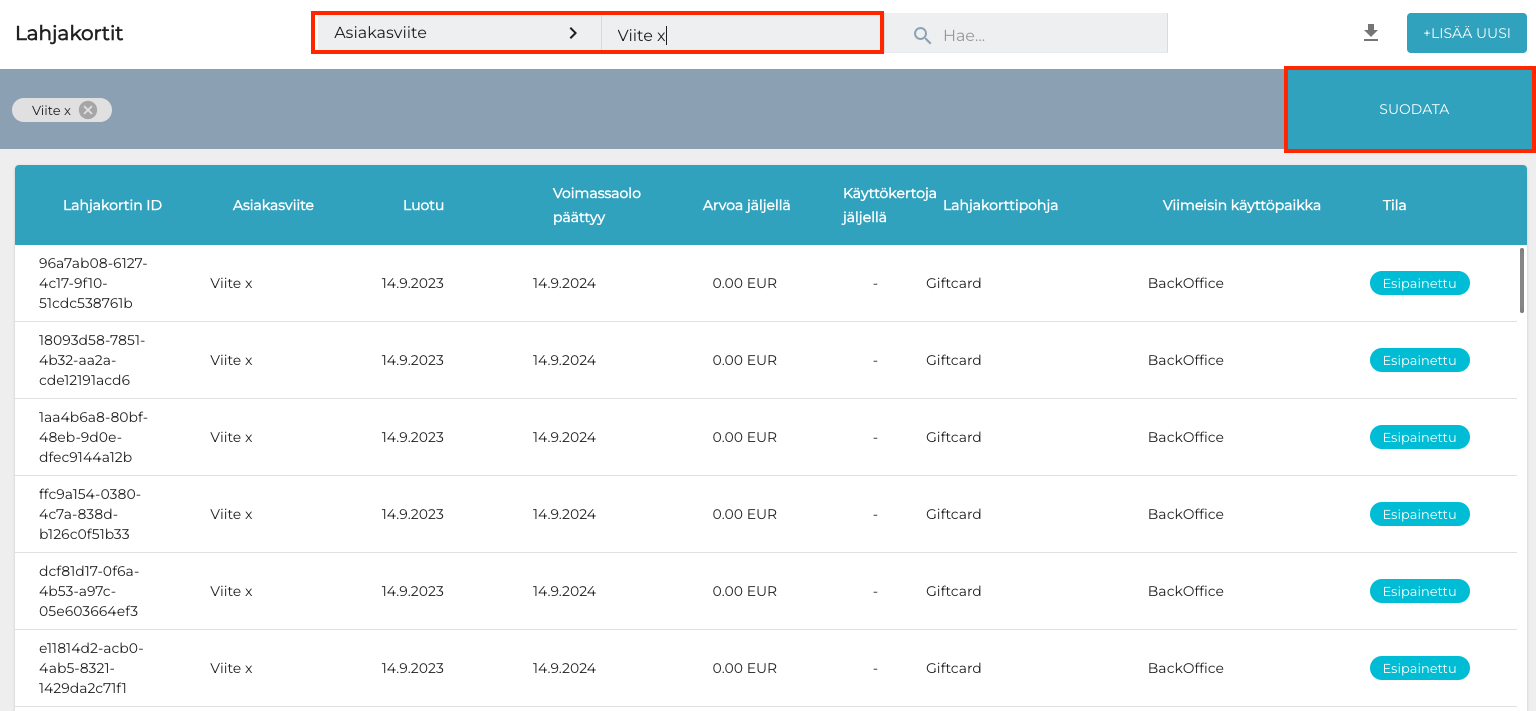Sort by Luotu column header
This screenshot has width=1536, height=711.
click(x=423, y=205)
